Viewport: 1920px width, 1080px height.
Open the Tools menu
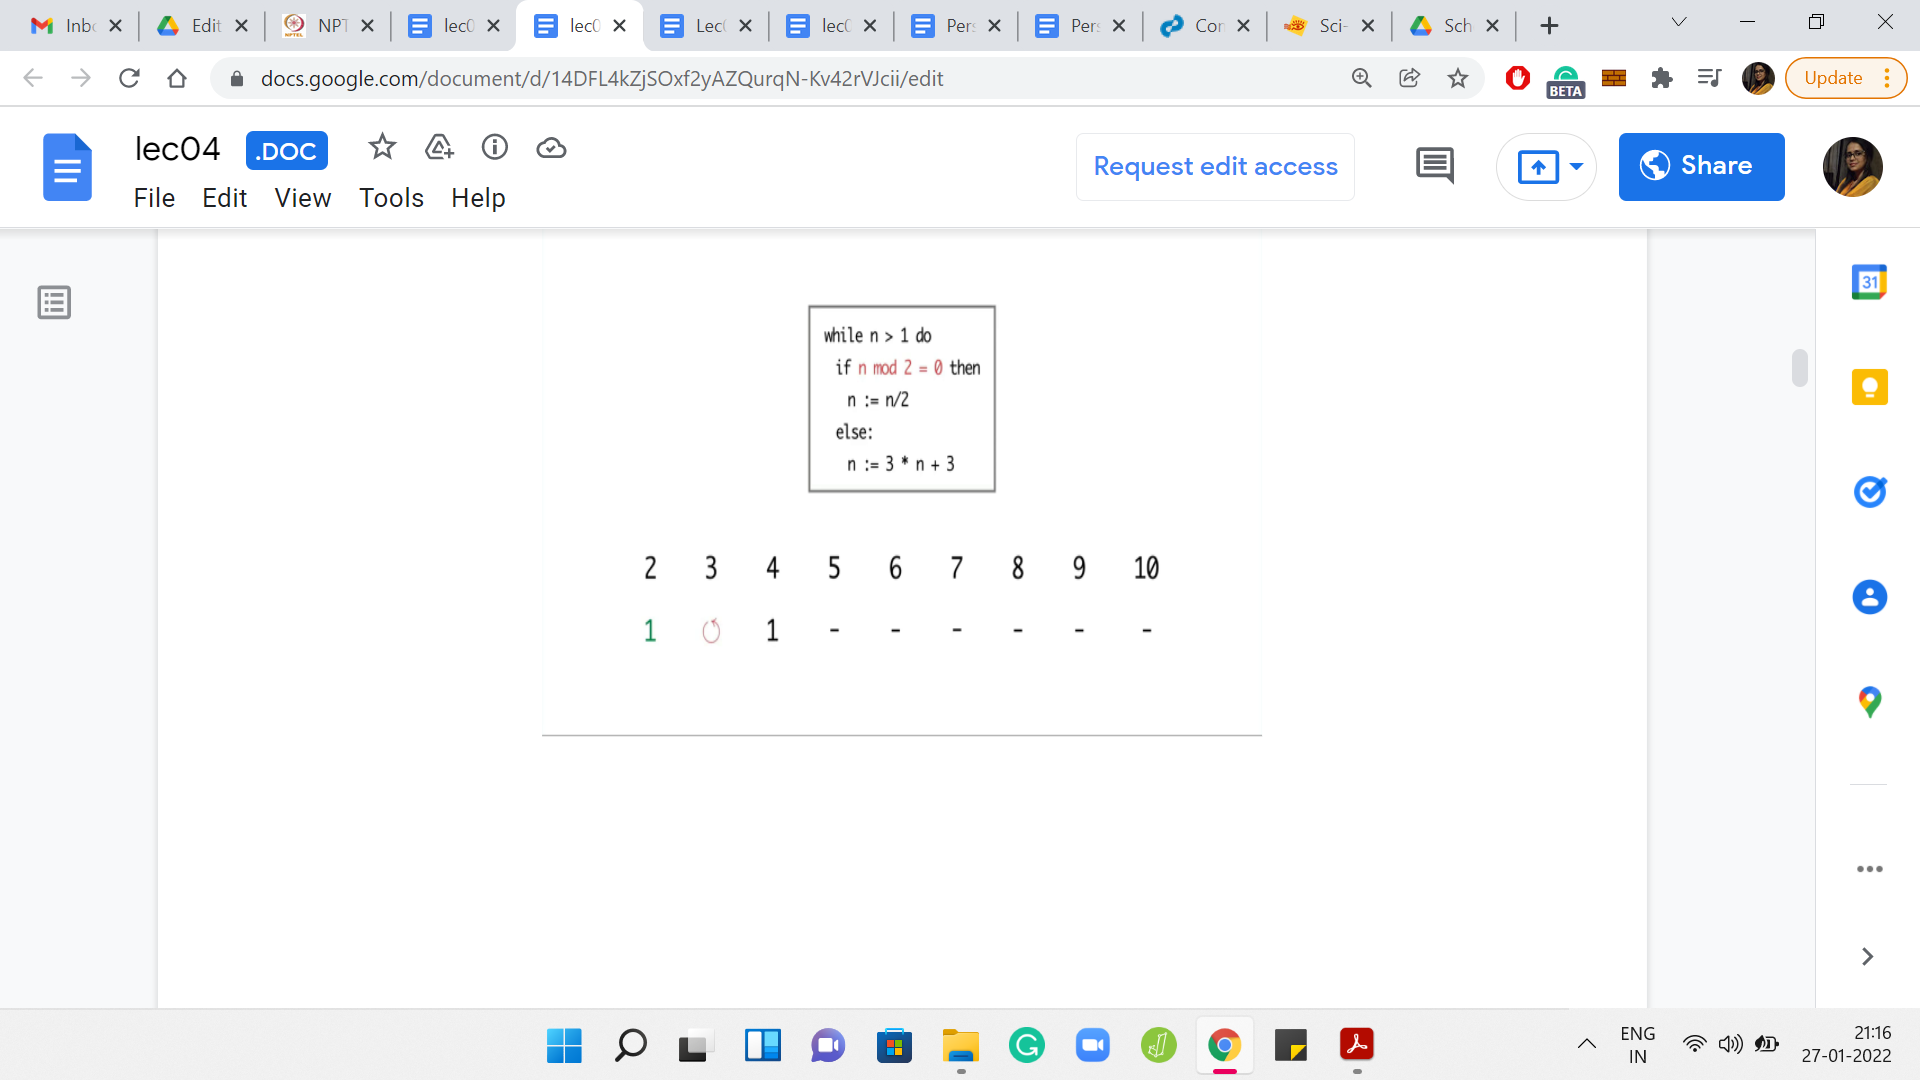tap(391, 198)
